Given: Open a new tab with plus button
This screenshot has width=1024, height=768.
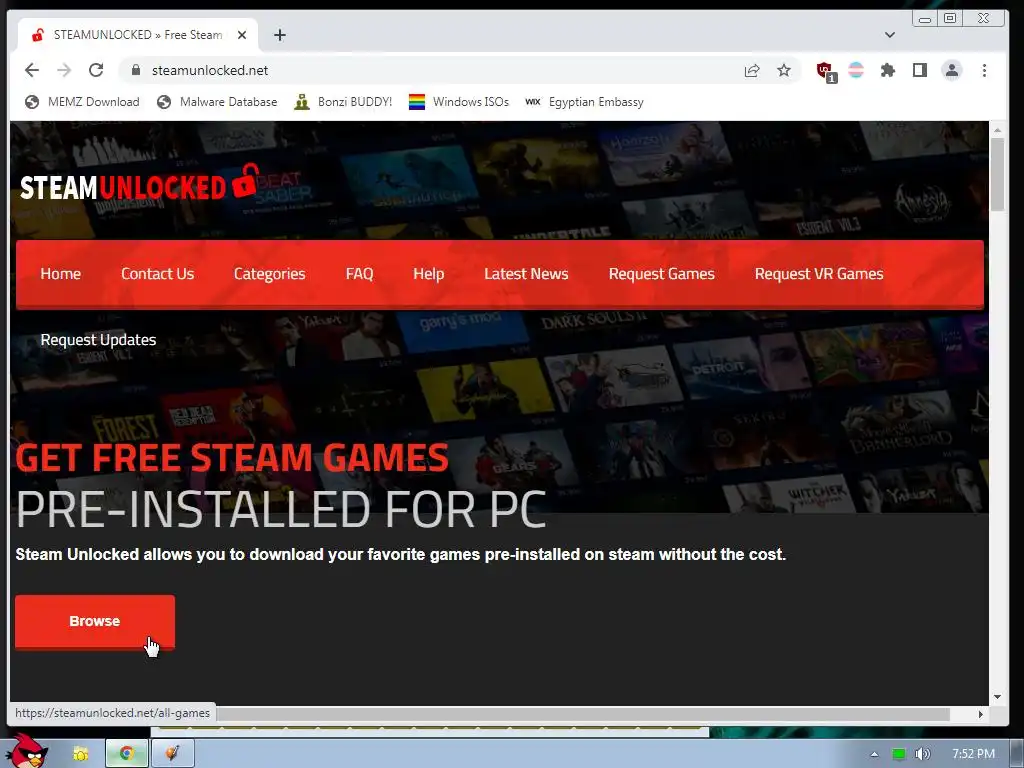Looking at the screenshot, I should coord(280,35).
